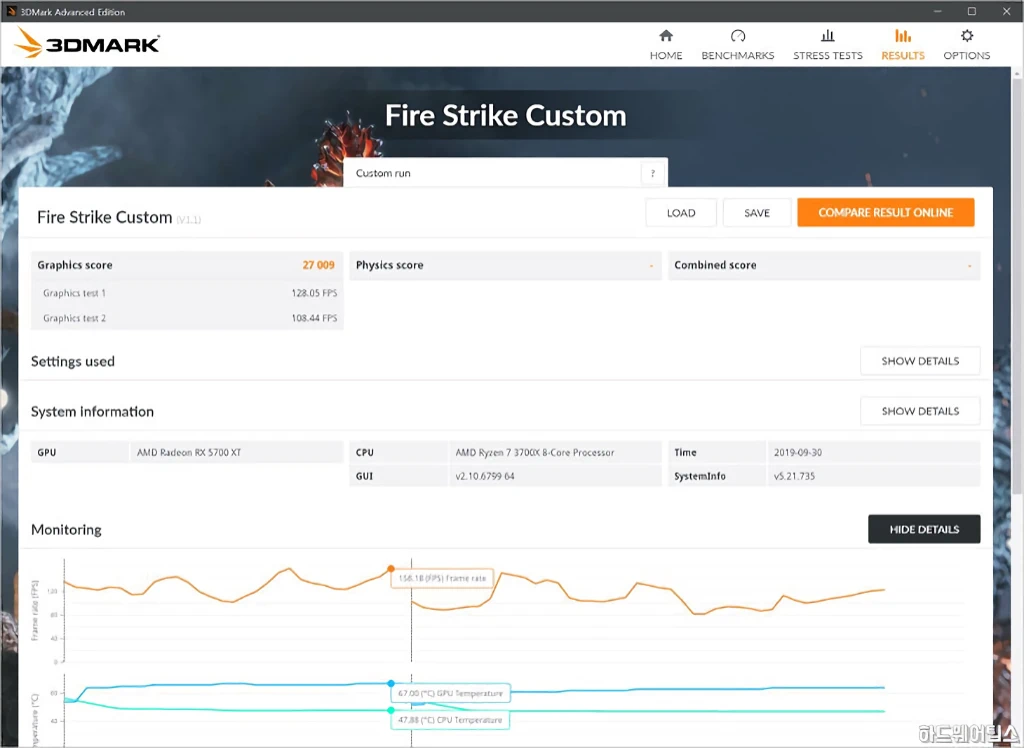This screenshot has width=1024, height=748.
Task: Click the Stress Tests bar chart icon
Action: (x=827, y=35)
